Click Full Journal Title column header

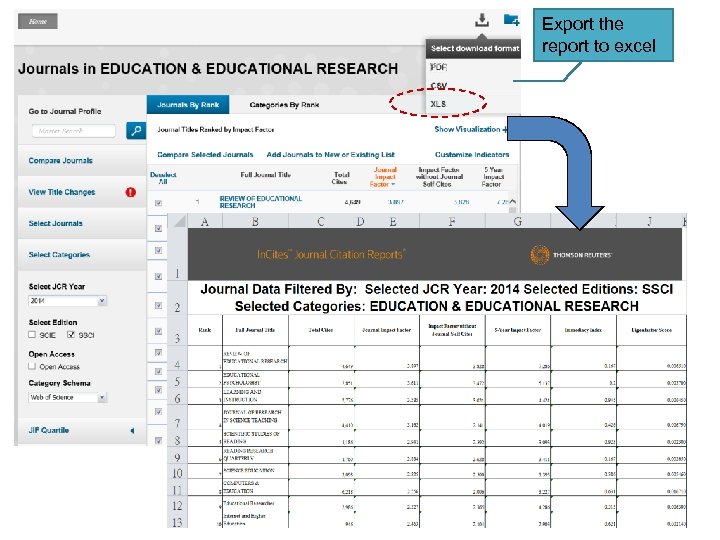point(265,174)
